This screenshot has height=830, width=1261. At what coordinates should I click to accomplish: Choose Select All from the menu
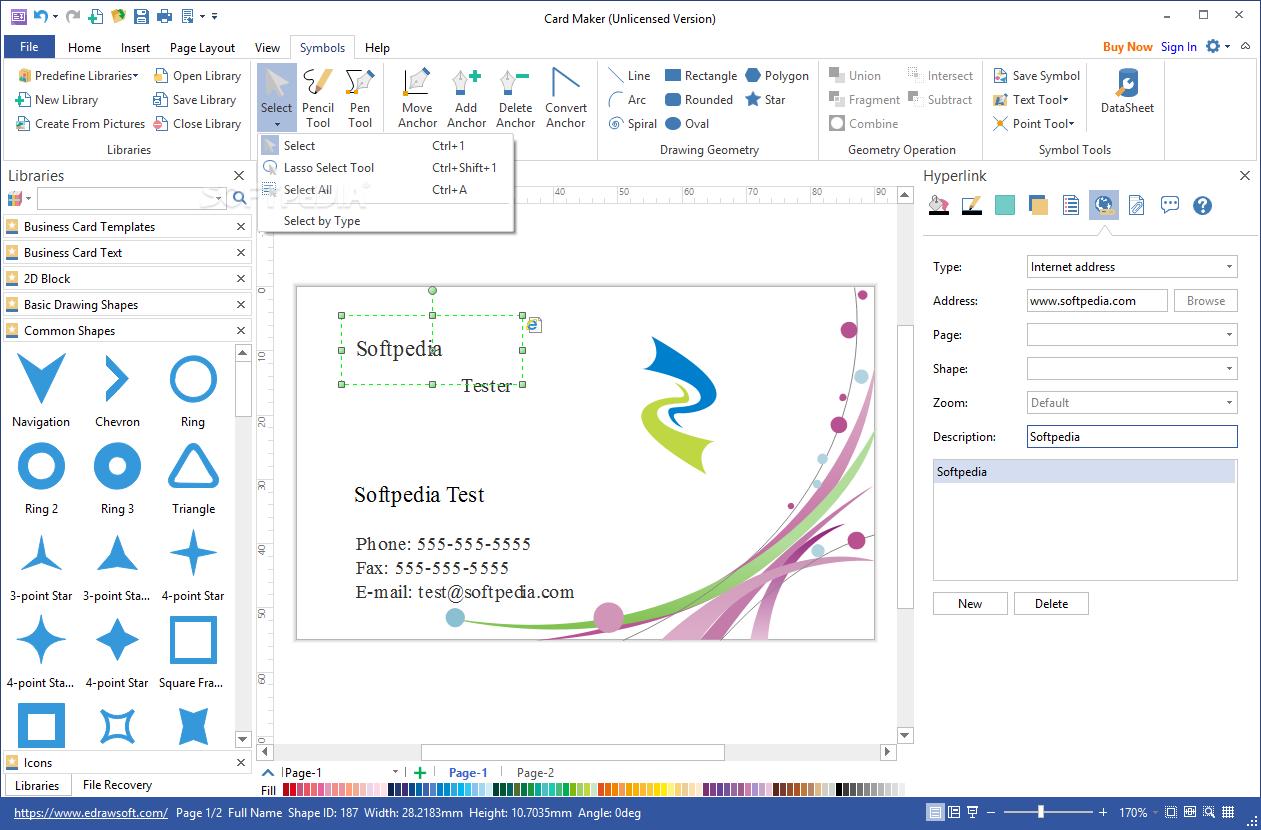point(385,190)
